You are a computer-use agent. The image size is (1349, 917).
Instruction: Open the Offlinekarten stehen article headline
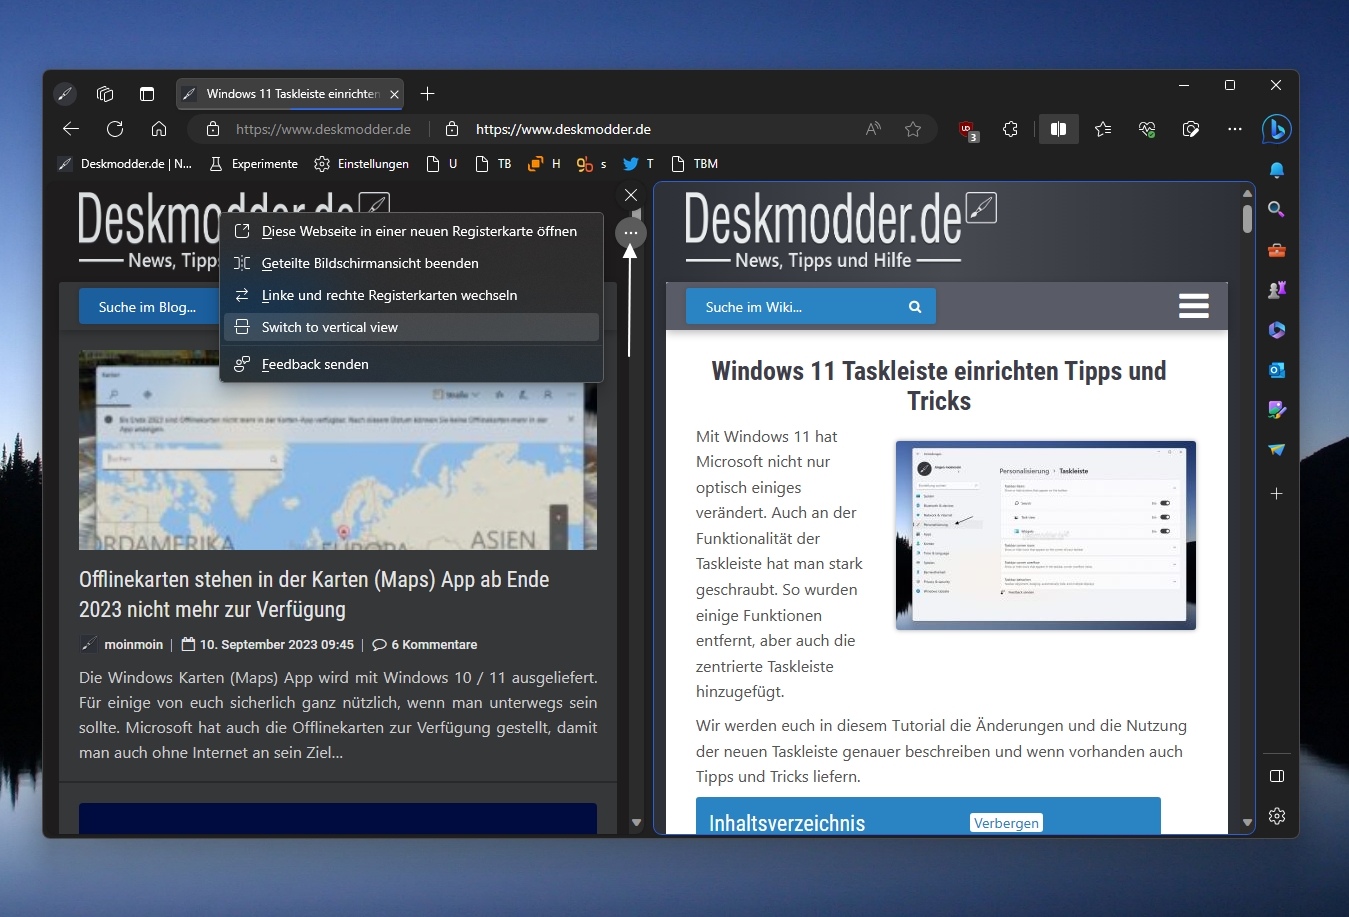[314, 594]
